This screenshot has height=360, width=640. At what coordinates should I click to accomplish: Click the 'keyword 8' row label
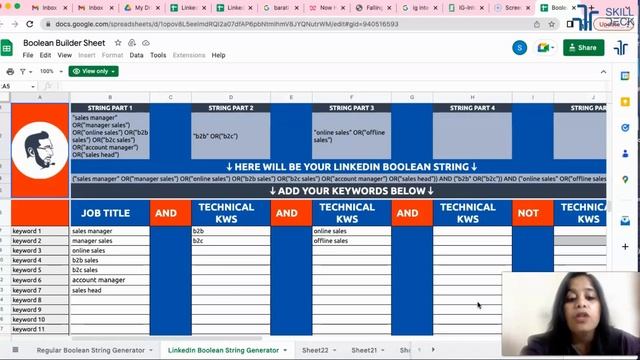[40, 300]
